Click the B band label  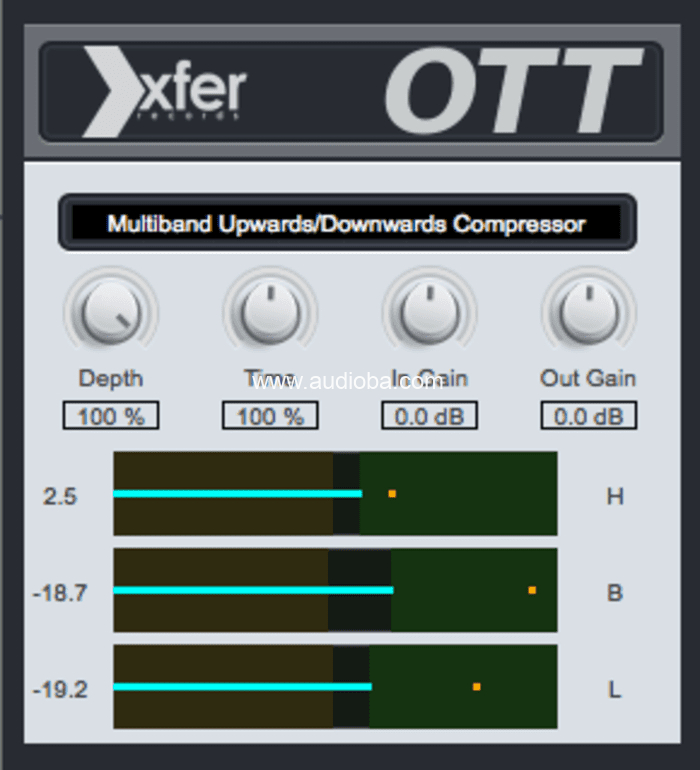click(x=615, y=593)
